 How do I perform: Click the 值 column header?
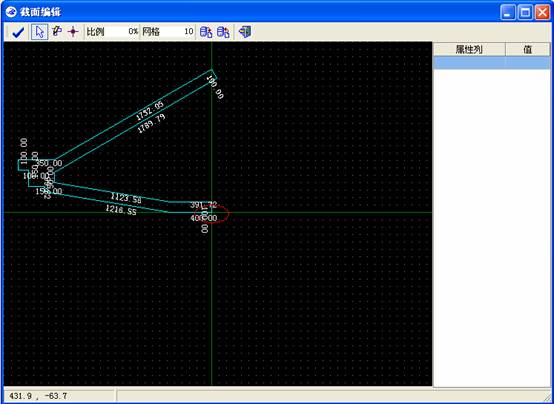tap(528, 50)
